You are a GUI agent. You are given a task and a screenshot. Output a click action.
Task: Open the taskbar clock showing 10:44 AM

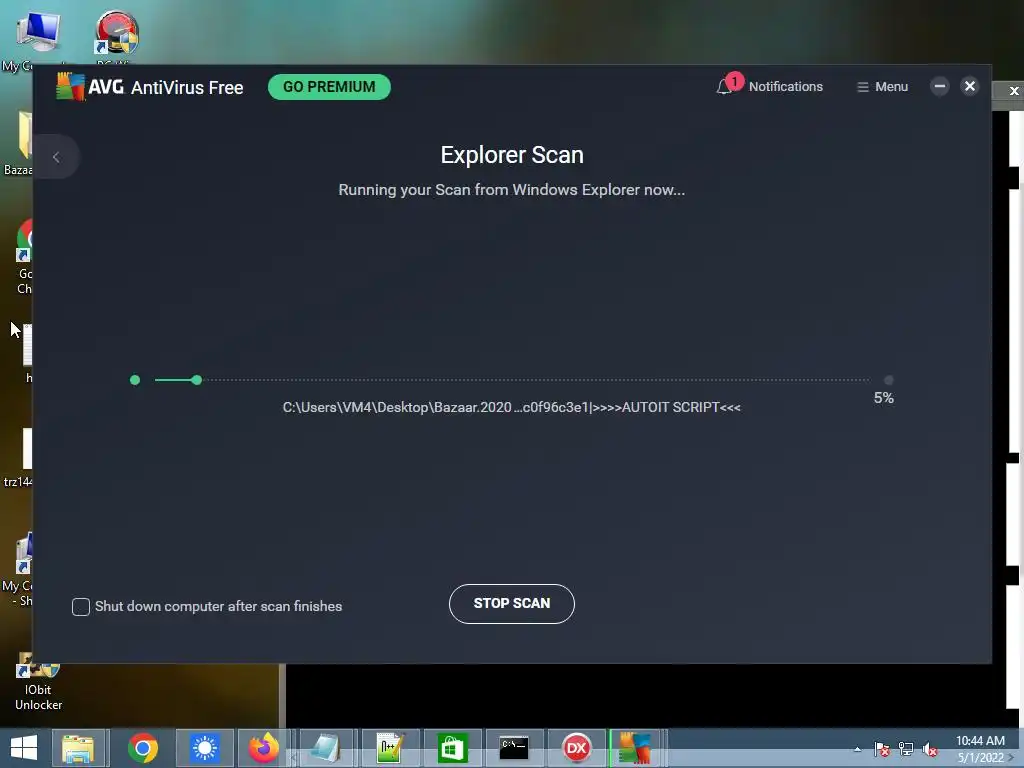[x=980, y=749]
